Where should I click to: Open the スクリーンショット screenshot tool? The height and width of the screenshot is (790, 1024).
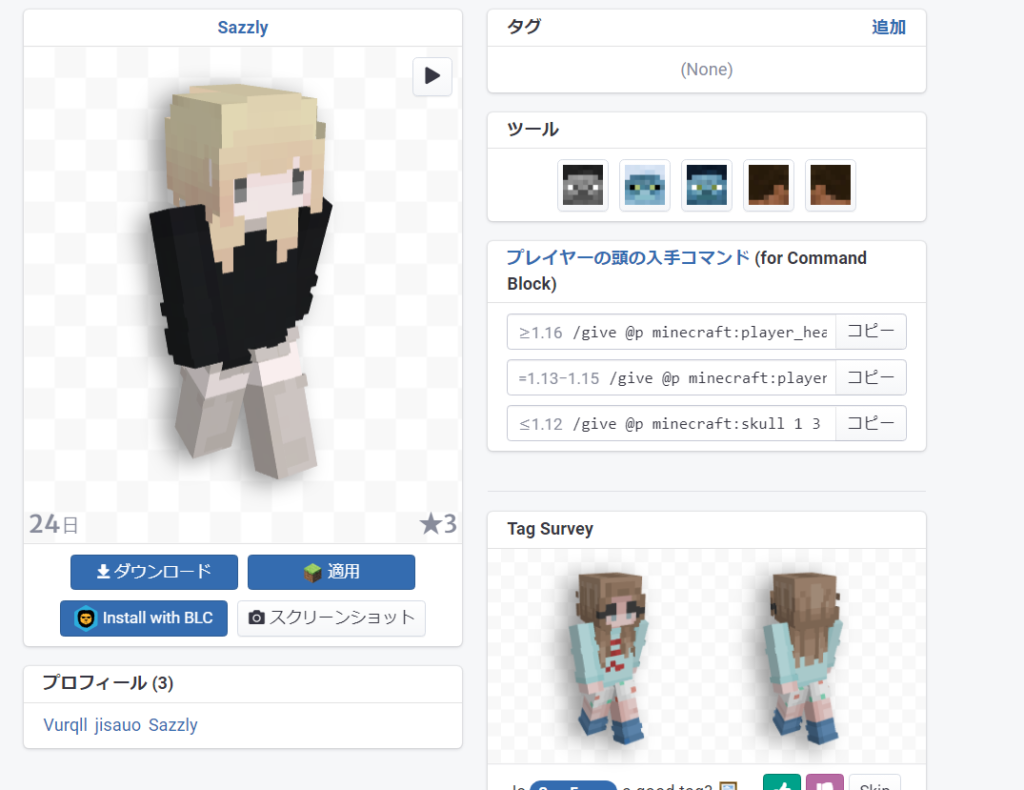pyautogui.click(x=331, y=618)
